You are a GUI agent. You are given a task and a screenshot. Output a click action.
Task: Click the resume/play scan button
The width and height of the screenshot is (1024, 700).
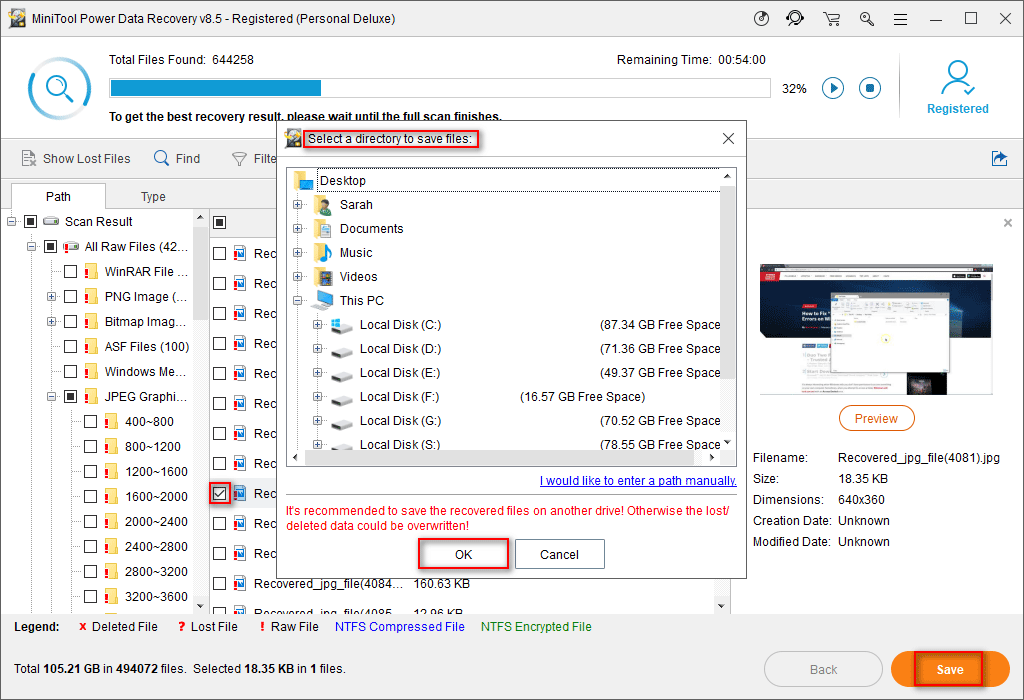pyautogui.click(x=833, y=88)
